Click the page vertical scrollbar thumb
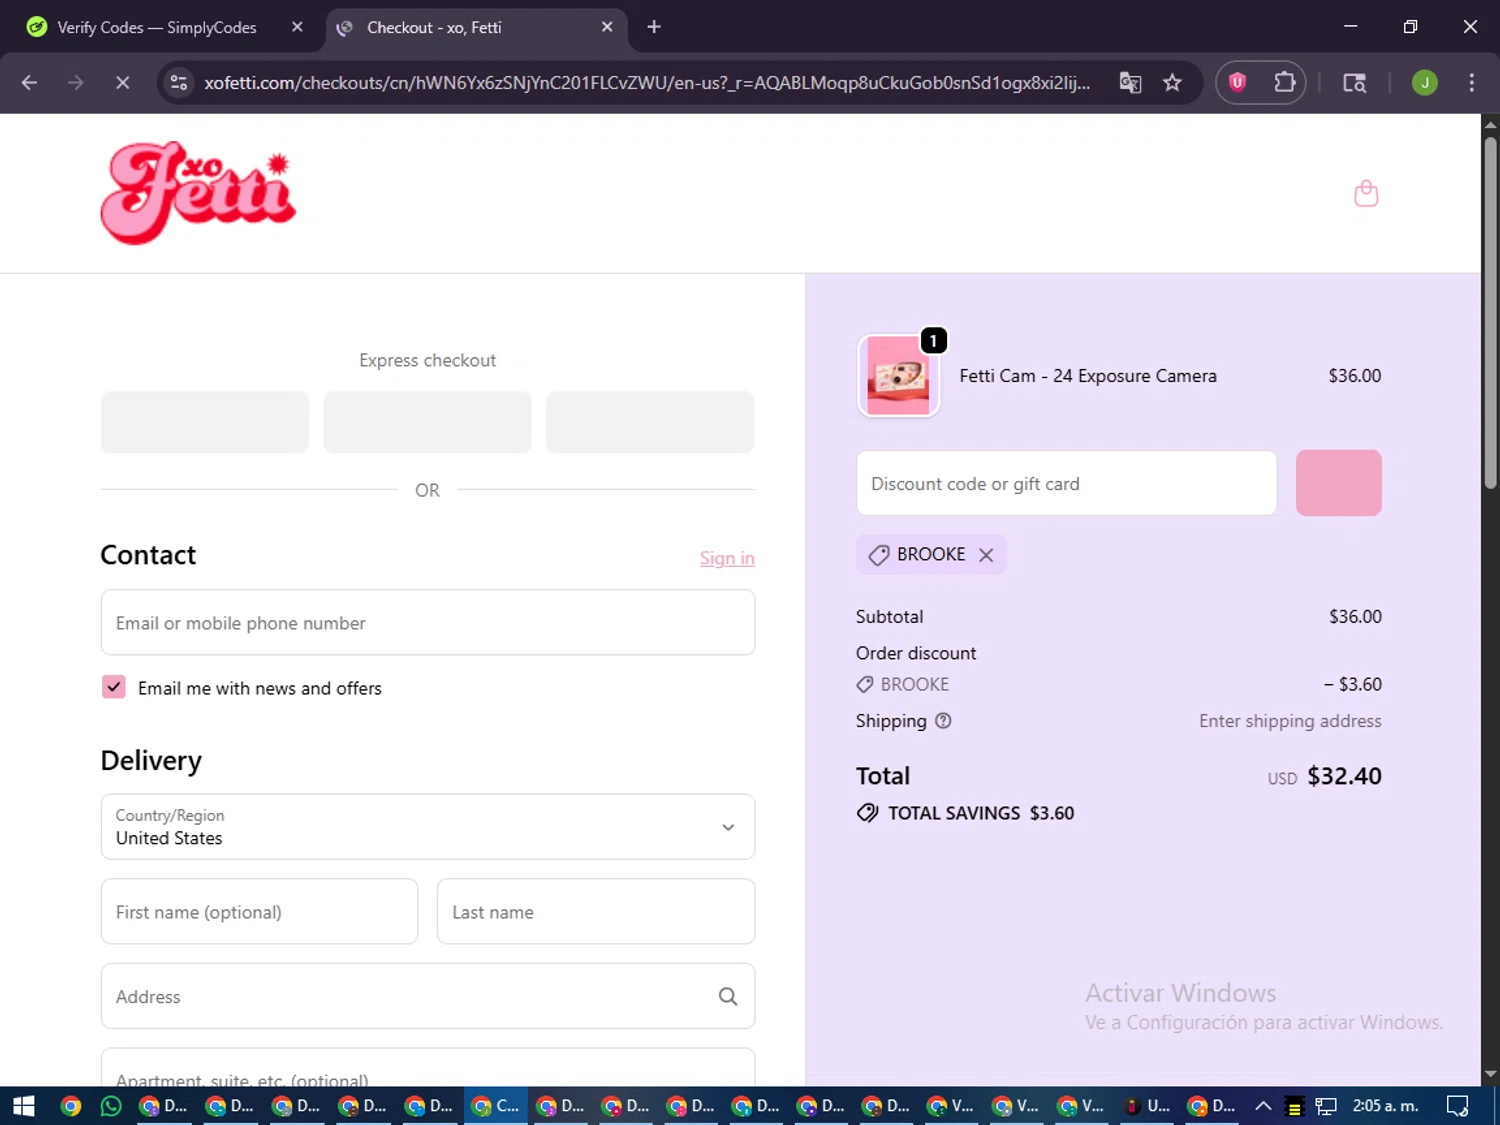Image resolution: width=1500 pixels, height=1125 pixels. coord(1490,313)
